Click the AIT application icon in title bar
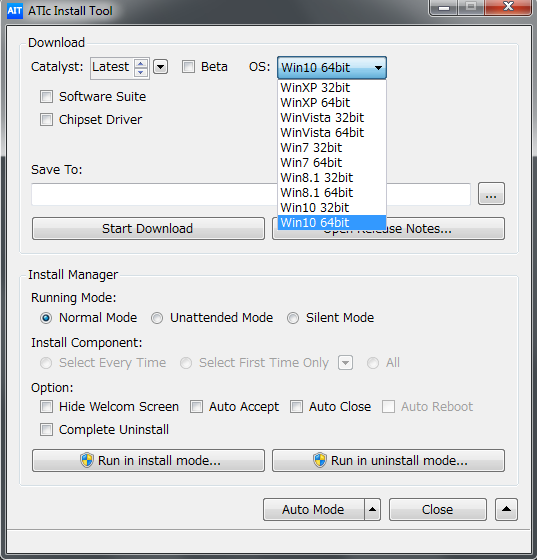 point(15,11)
